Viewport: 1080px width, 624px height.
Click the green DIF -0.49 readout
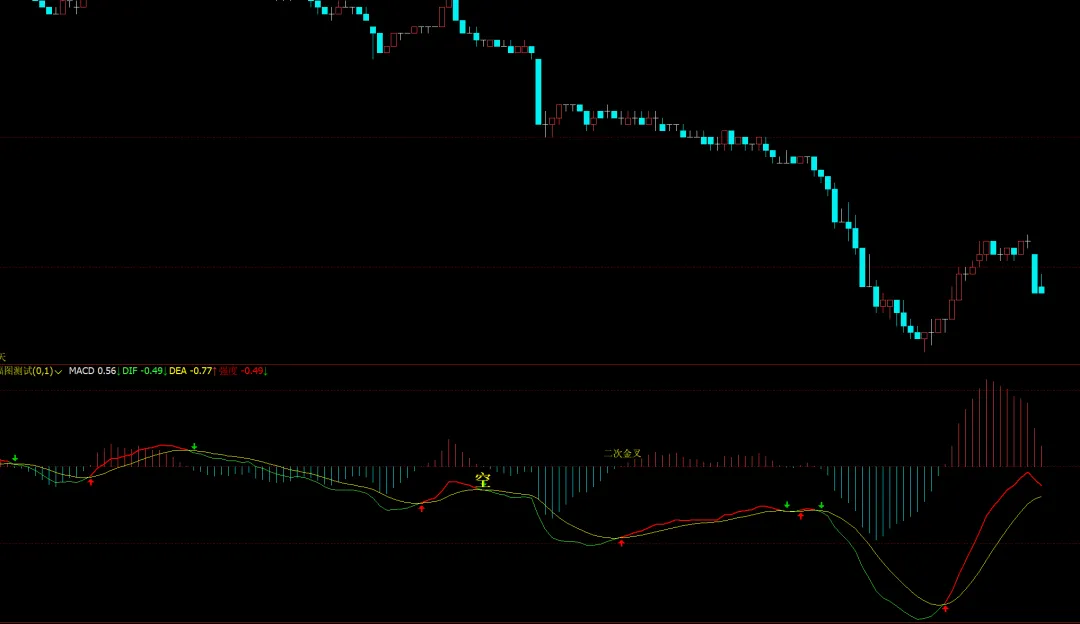[x=144, y=371]
